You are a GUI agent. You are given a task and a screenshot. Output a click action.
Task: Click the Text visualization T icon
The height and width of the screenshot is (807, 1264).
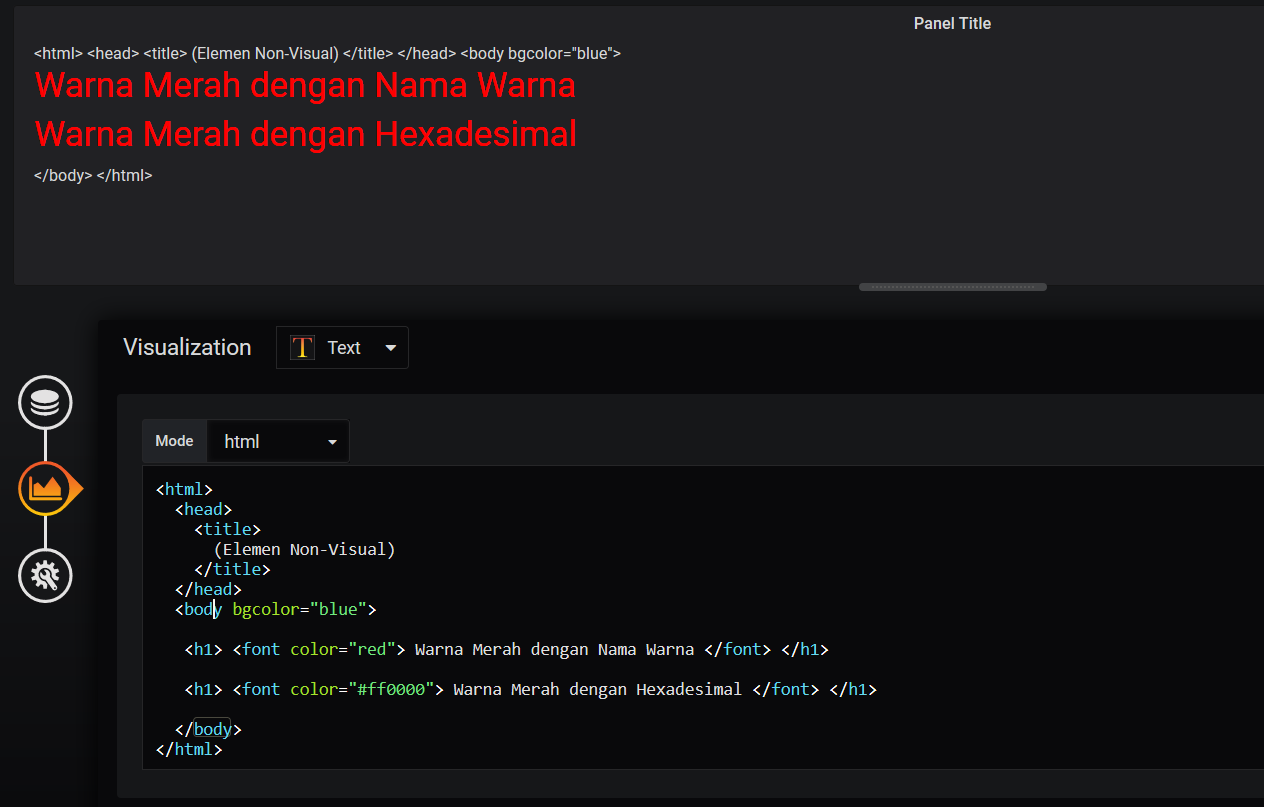(302, 347)
